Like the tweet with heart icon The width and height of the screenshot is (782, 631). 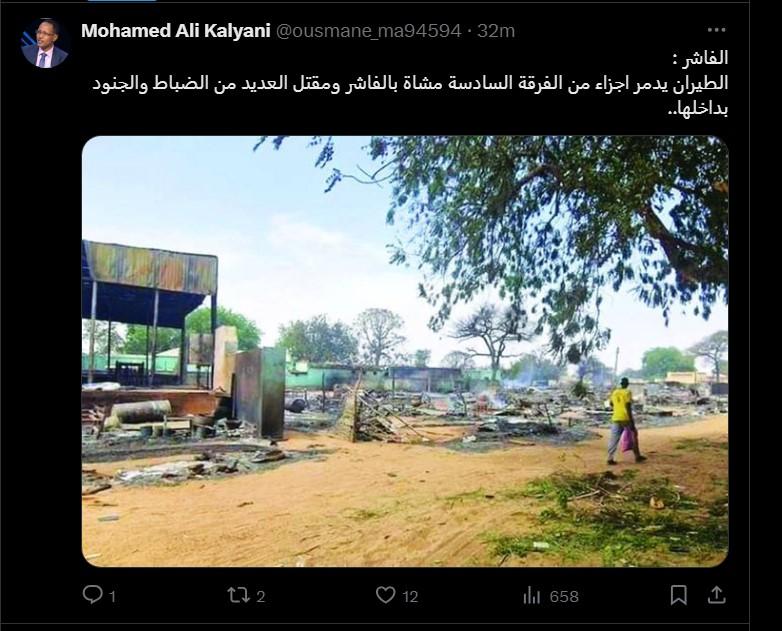386,595
